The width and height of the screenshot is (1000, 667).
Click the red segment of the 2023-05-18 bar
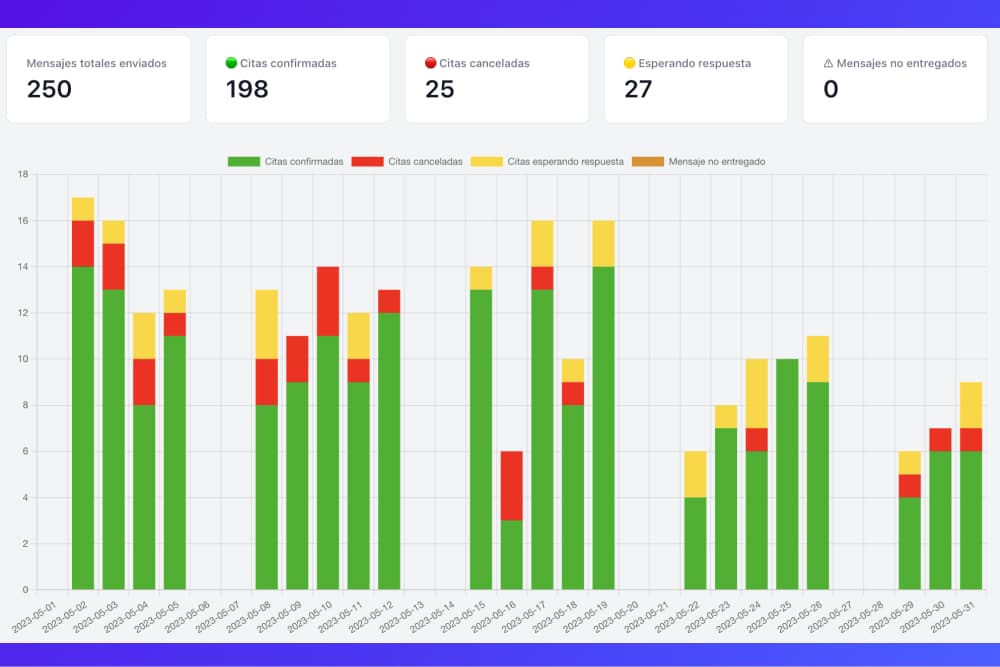click(573, 393)
